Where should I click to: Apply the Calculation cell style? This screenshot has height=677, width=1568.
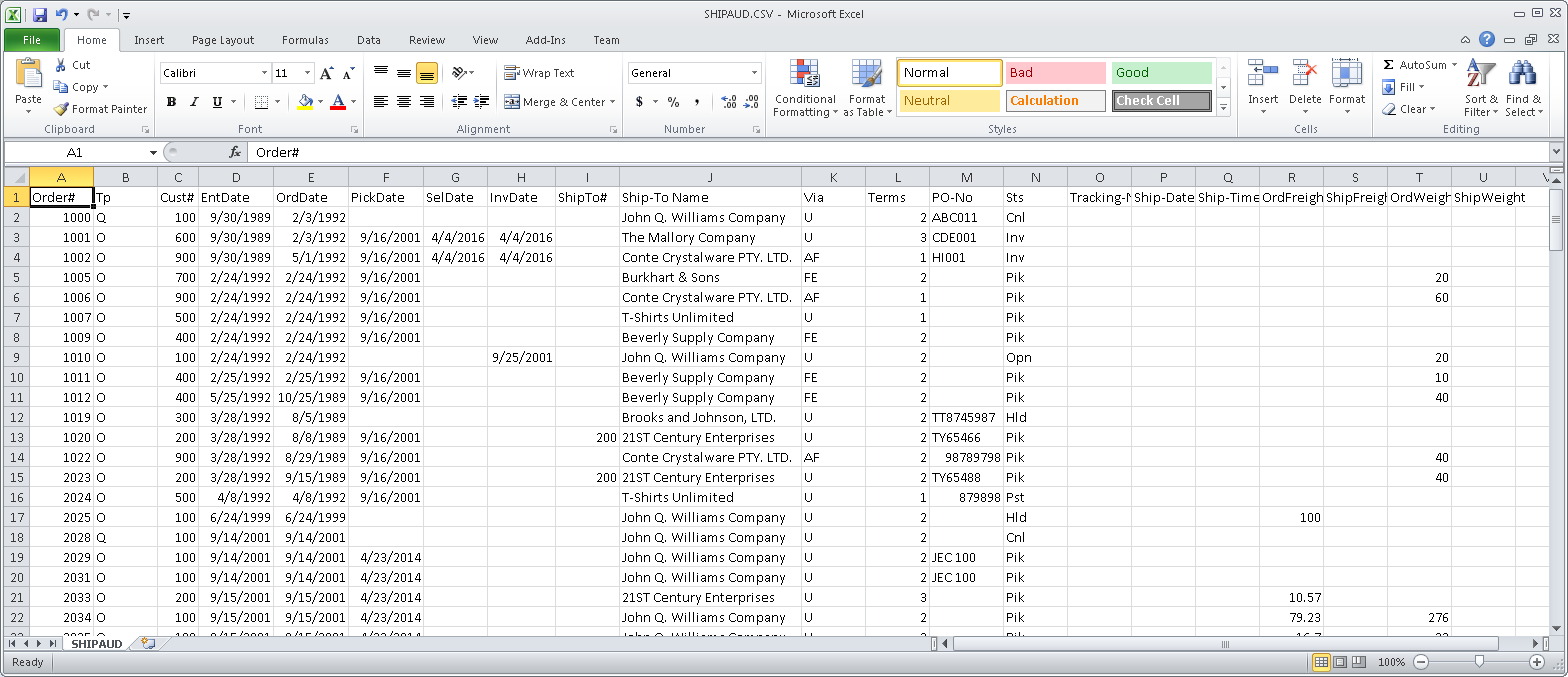click(1056, 101)
